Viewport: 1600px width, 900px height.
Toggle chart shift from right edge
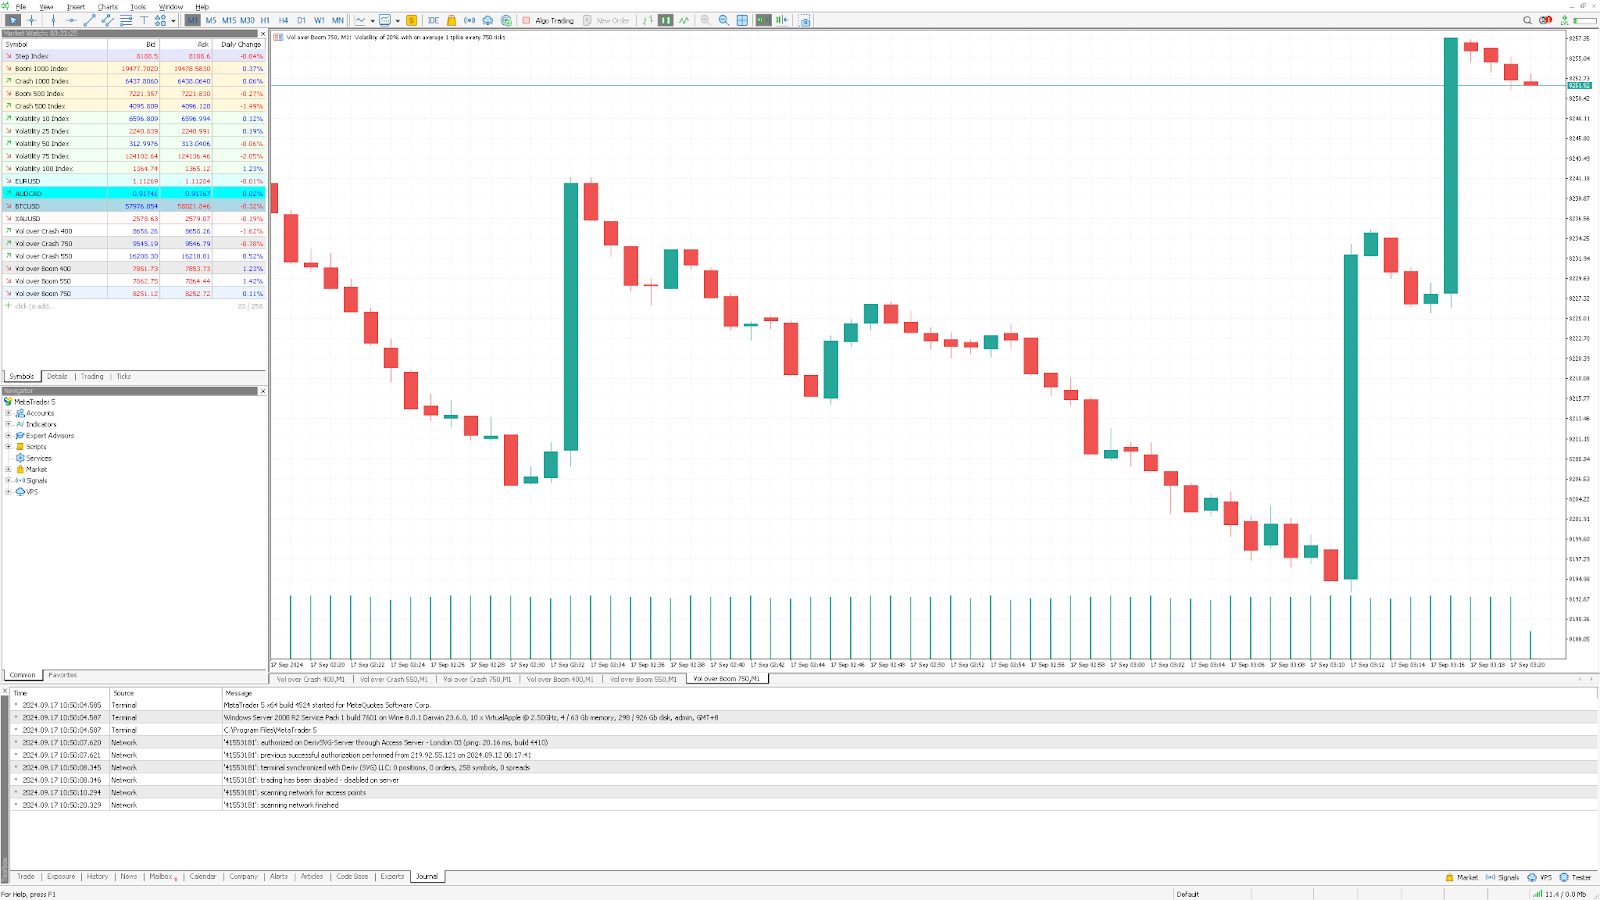[x=783, y=20]
